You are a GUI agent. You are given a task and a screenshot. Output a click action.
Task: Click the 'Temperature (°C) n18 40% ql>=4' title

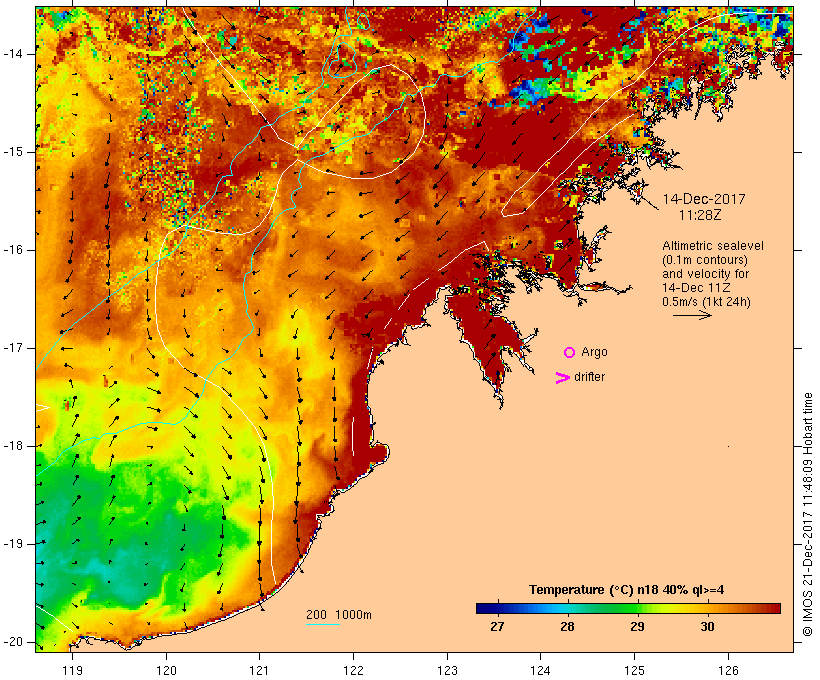point(627,590)
